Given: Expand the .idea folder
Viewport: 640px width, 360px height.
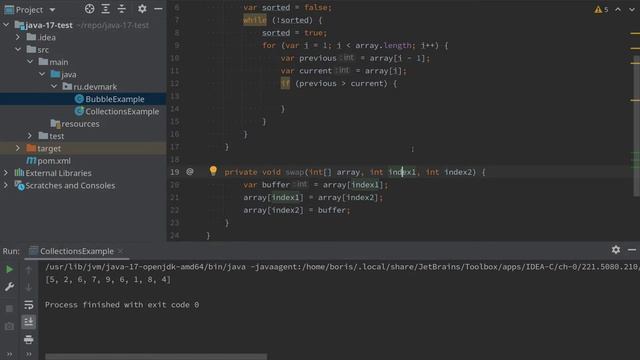Looking at the screenshot, I should [x=18, y=37].
